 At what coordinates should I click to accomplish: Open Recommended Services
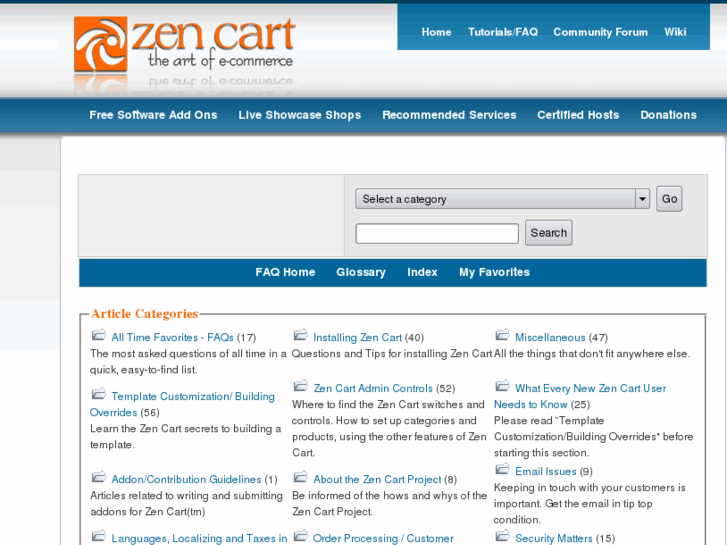[449, 115]
